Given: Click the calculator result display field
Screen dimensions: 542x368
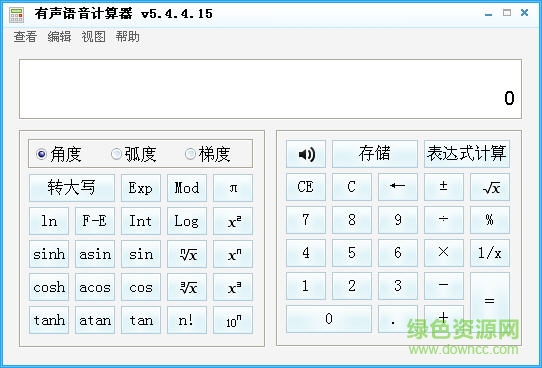Looking at the screenshot, I should [x=270, y=89].
